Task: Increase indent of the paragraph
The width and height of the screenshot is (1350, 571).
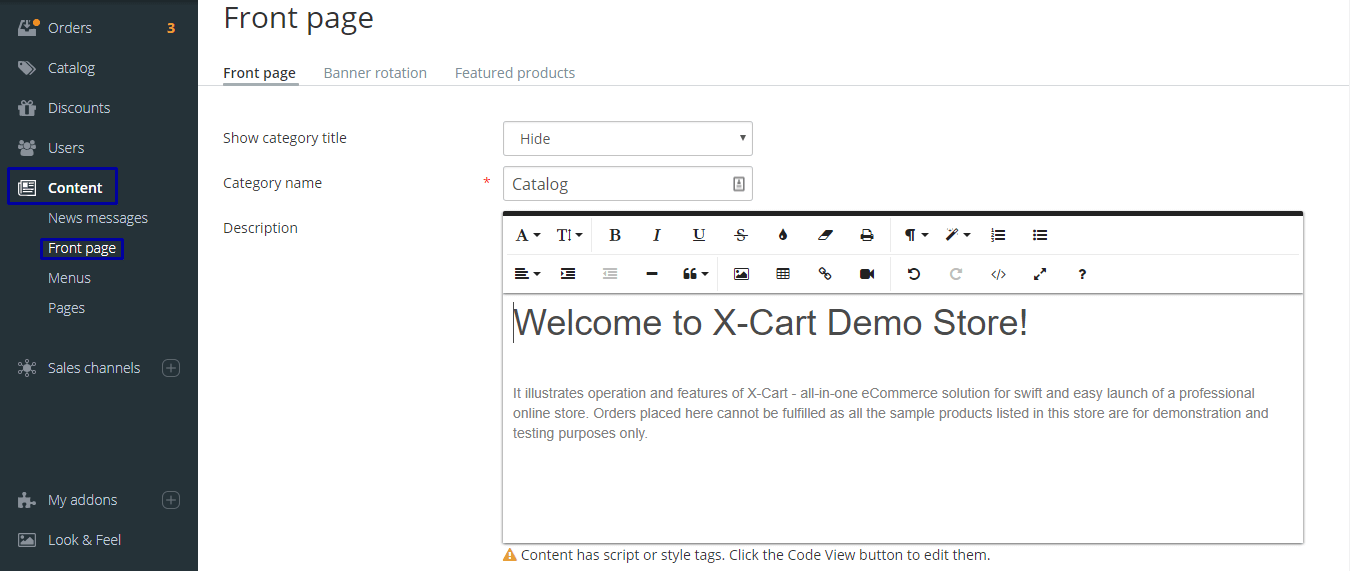Action: [x=568, y=274]
